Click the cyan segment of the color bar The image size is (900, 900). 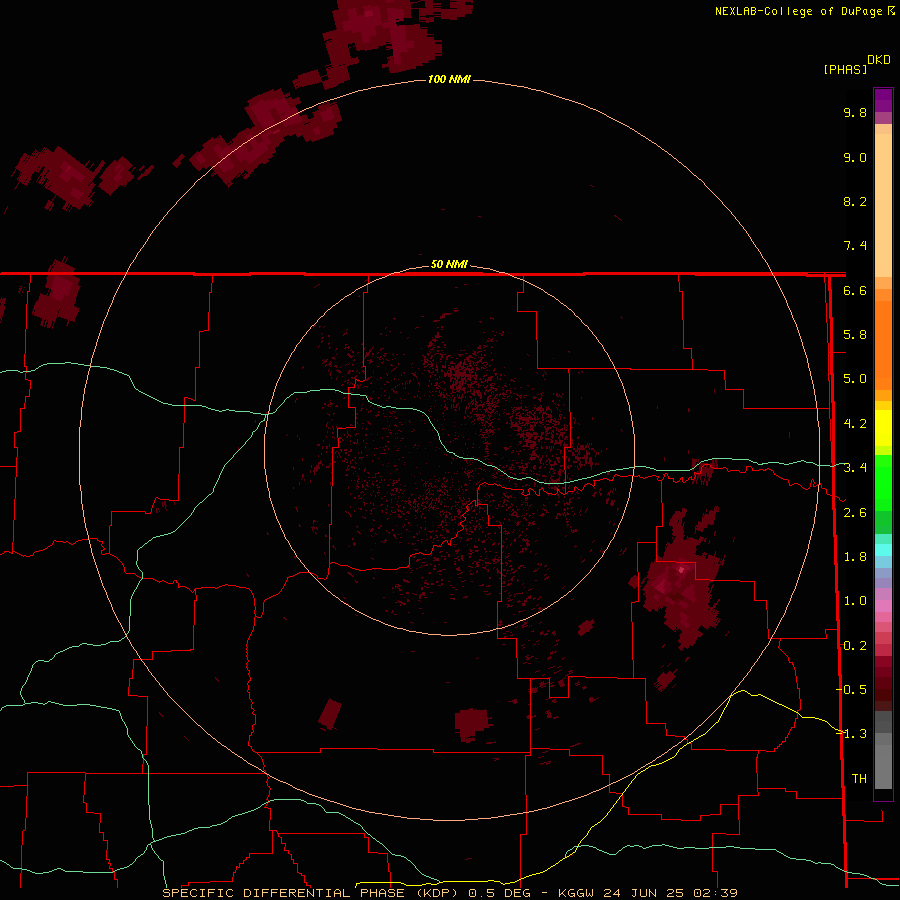[883, 550]
